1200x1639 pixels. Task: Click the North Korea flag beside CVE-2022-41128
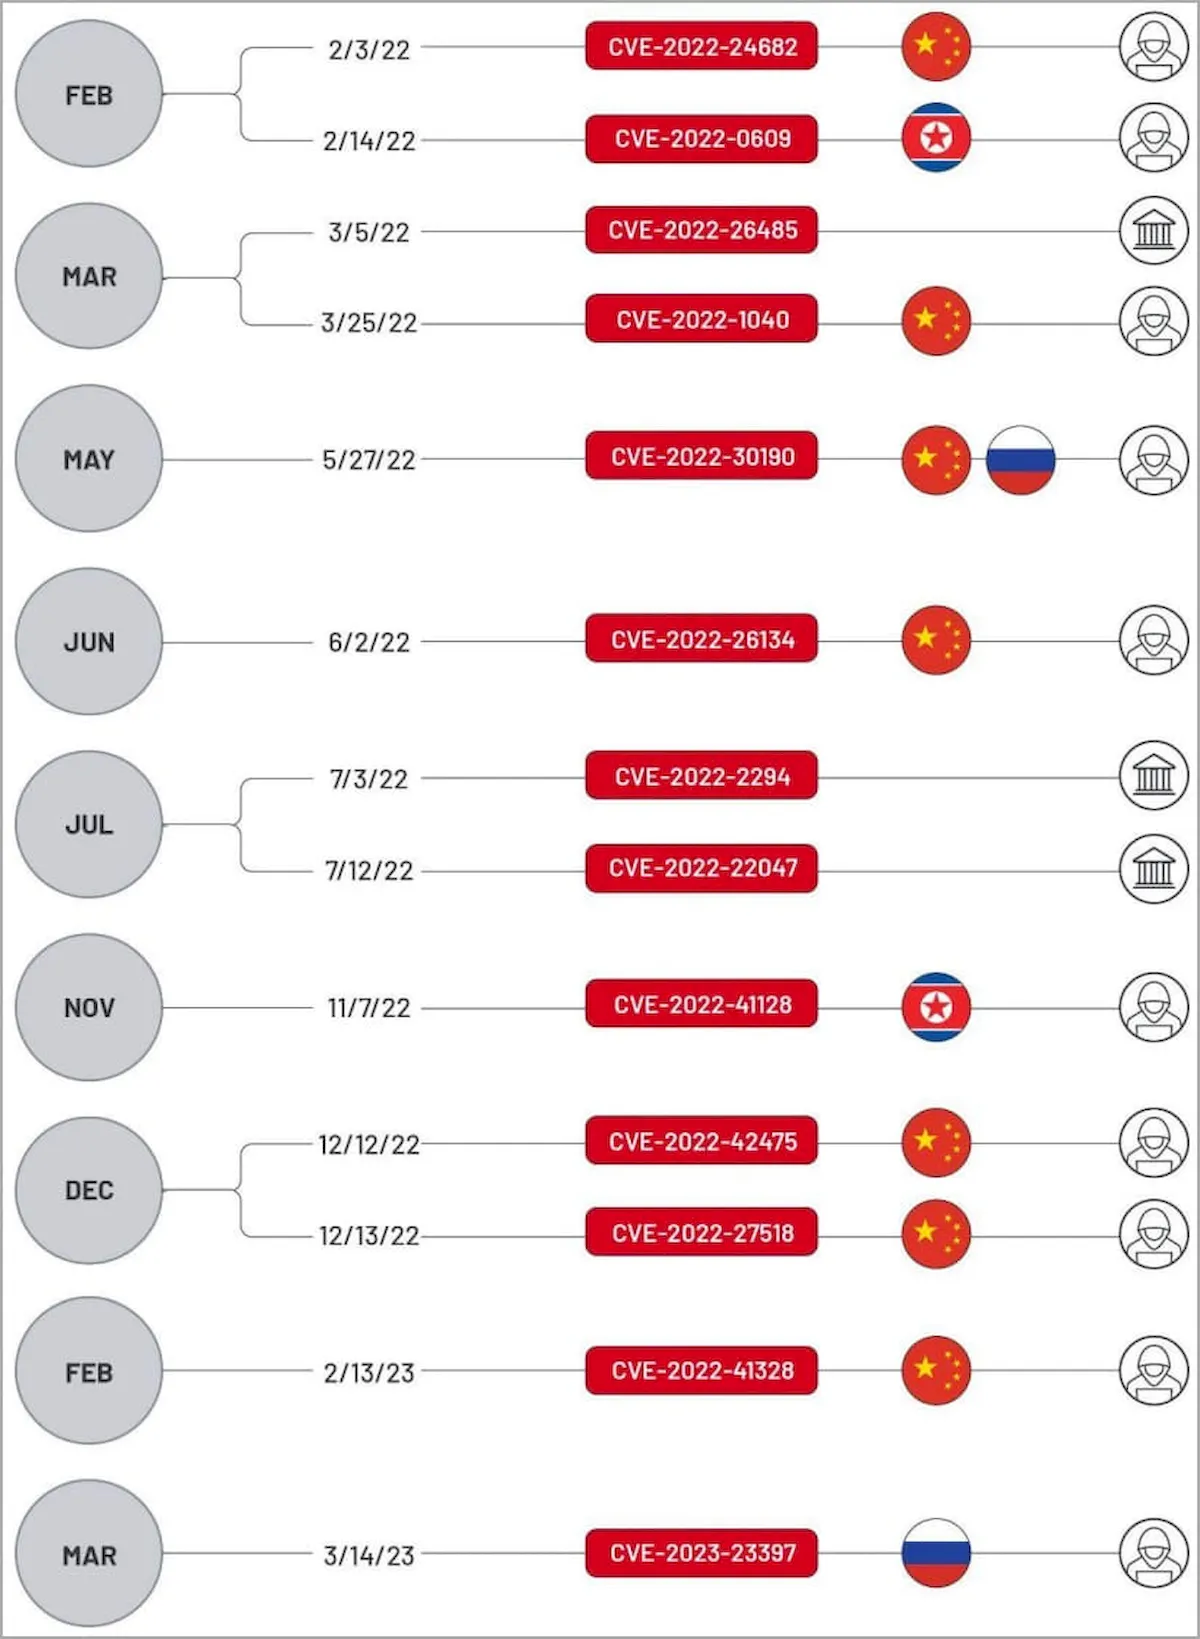click(936, 1007)
